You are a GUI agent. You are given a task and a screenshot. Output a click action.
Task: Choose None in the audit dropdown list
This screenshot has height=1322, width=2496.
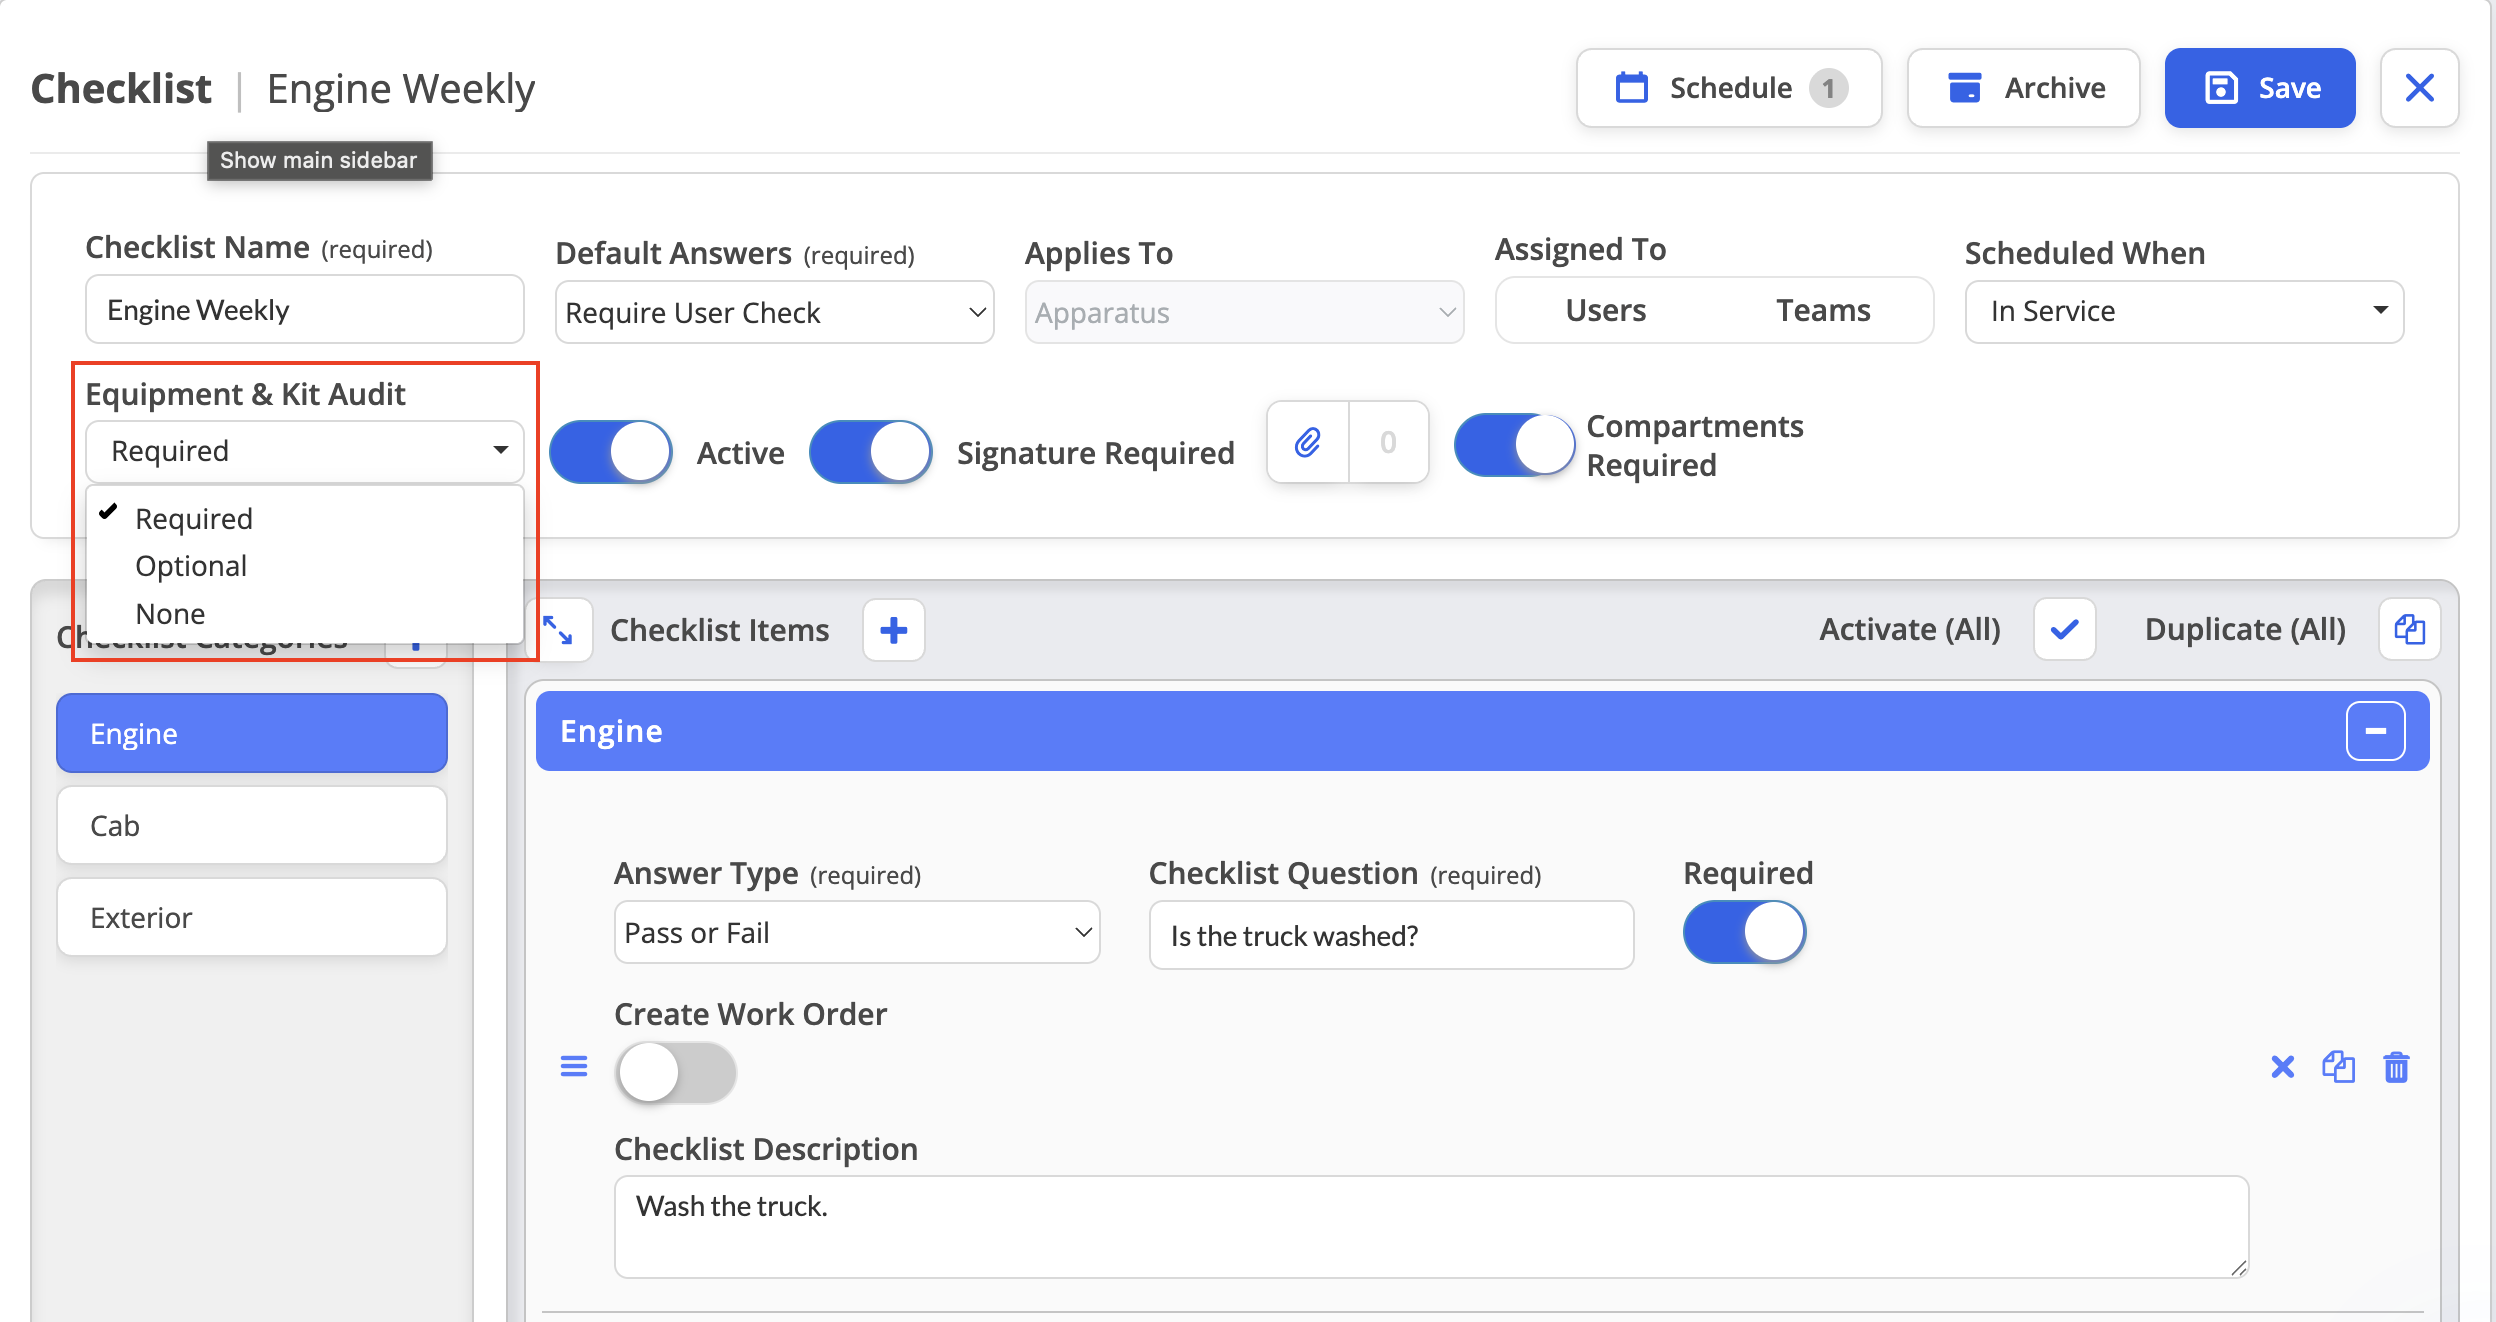point(170,613)
